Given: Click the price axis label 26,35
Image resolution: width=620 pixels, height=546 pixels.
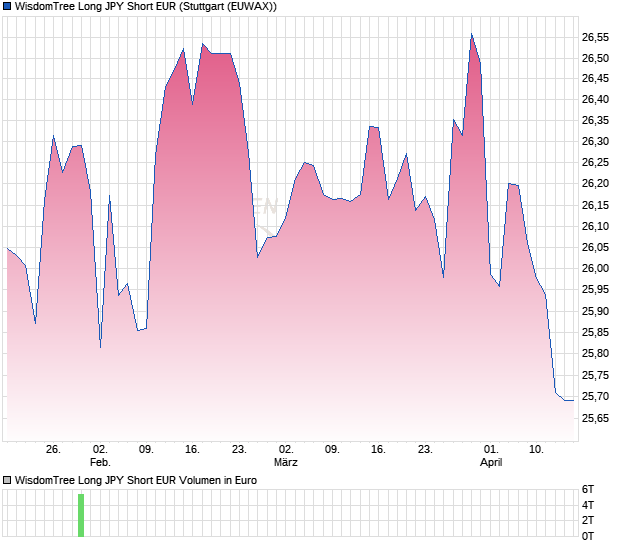Looking at the screenshot, I should point(595,120).
